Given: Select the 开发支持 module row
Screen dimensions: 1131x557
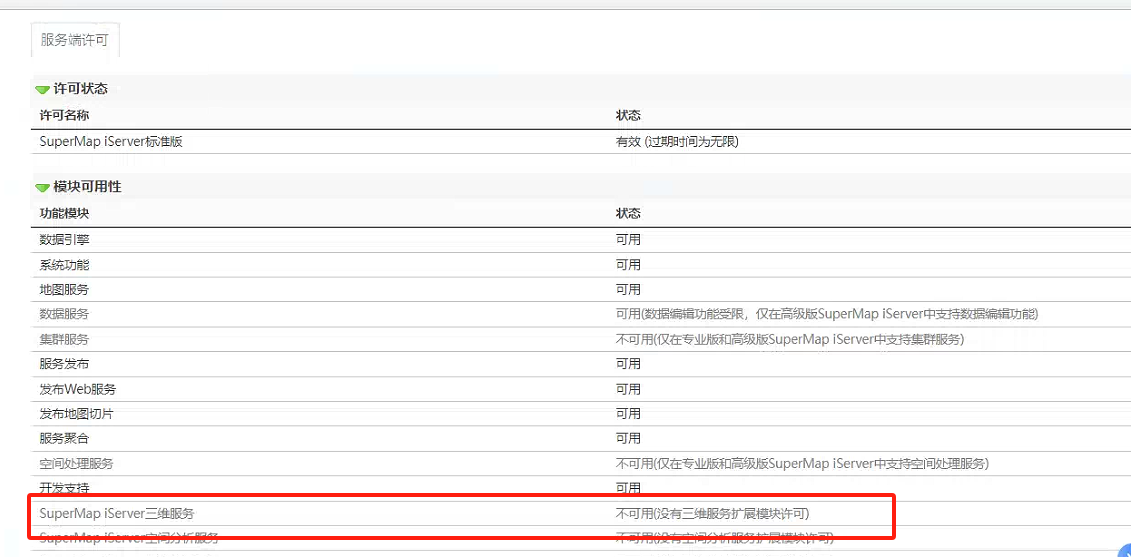Looking at the screenshot, I should tap(65, 488).
